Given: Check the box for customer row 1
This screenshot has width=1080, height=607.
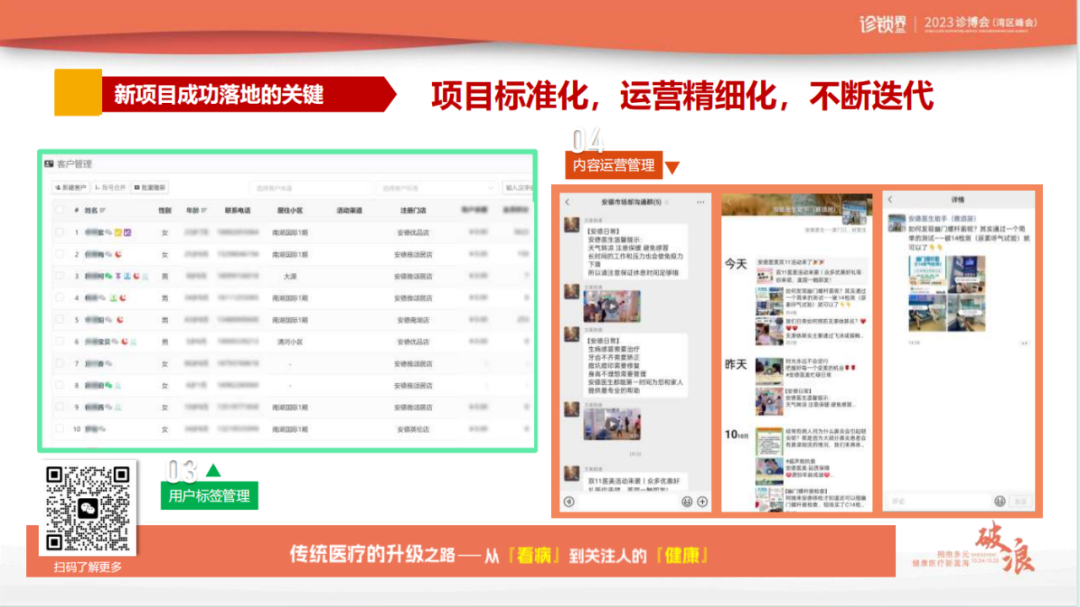Looking at the screenshot, I should [x=60, y=232].
